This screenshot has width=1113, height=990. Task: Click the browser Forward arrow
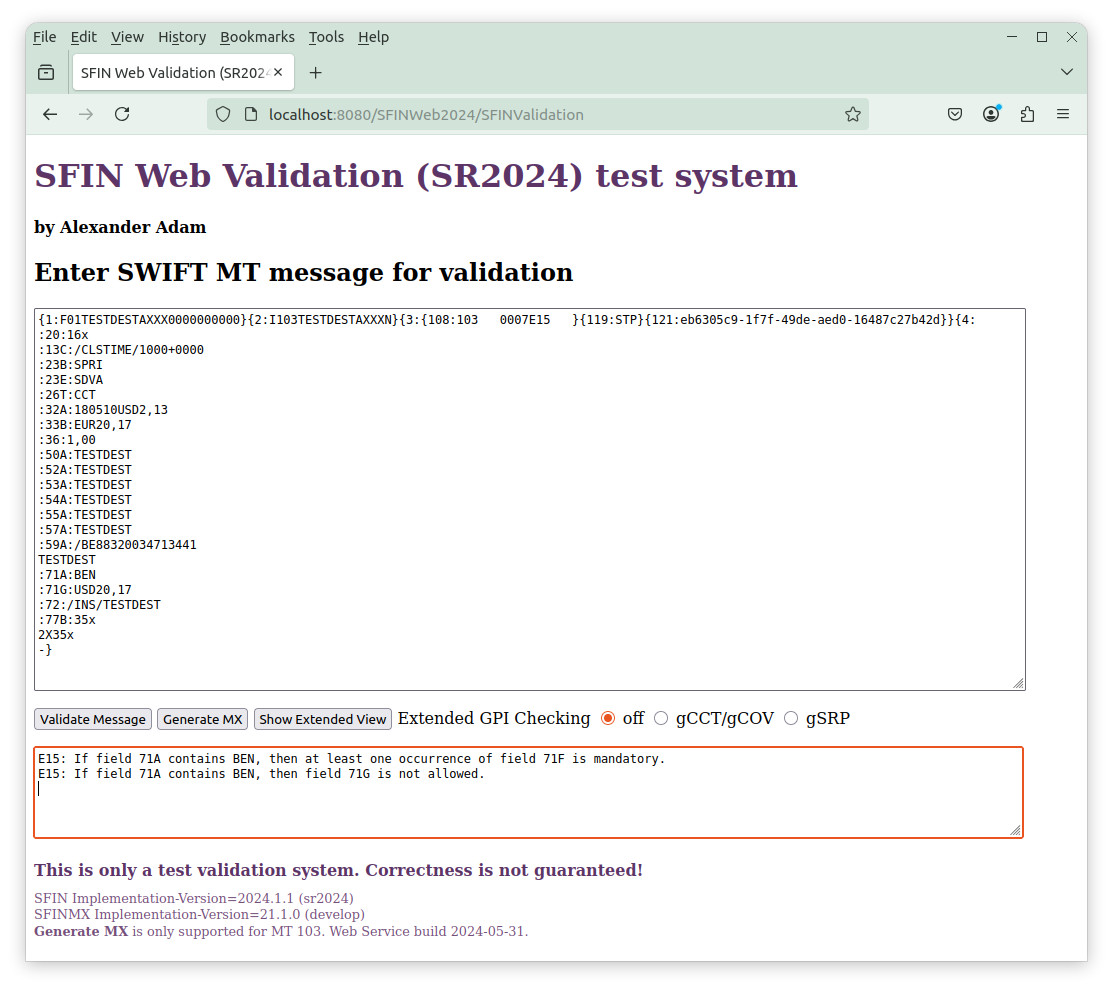86,114
